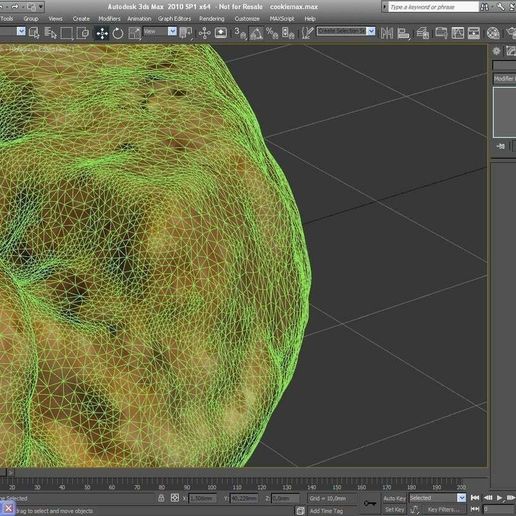Viewport: 516px width, 516px height.
Task: Open the Schematic View
Action: tap(474, 33)
